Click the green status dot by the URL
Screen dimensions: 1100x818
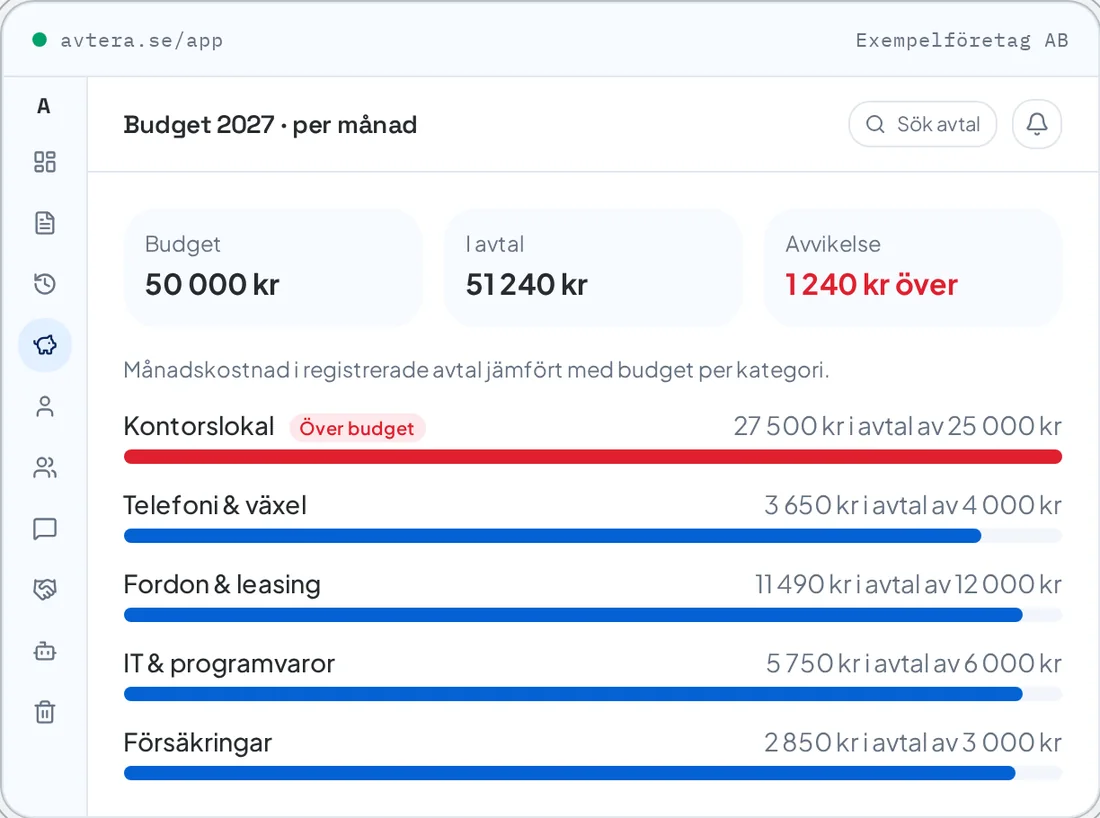click(x=40, y=40)
